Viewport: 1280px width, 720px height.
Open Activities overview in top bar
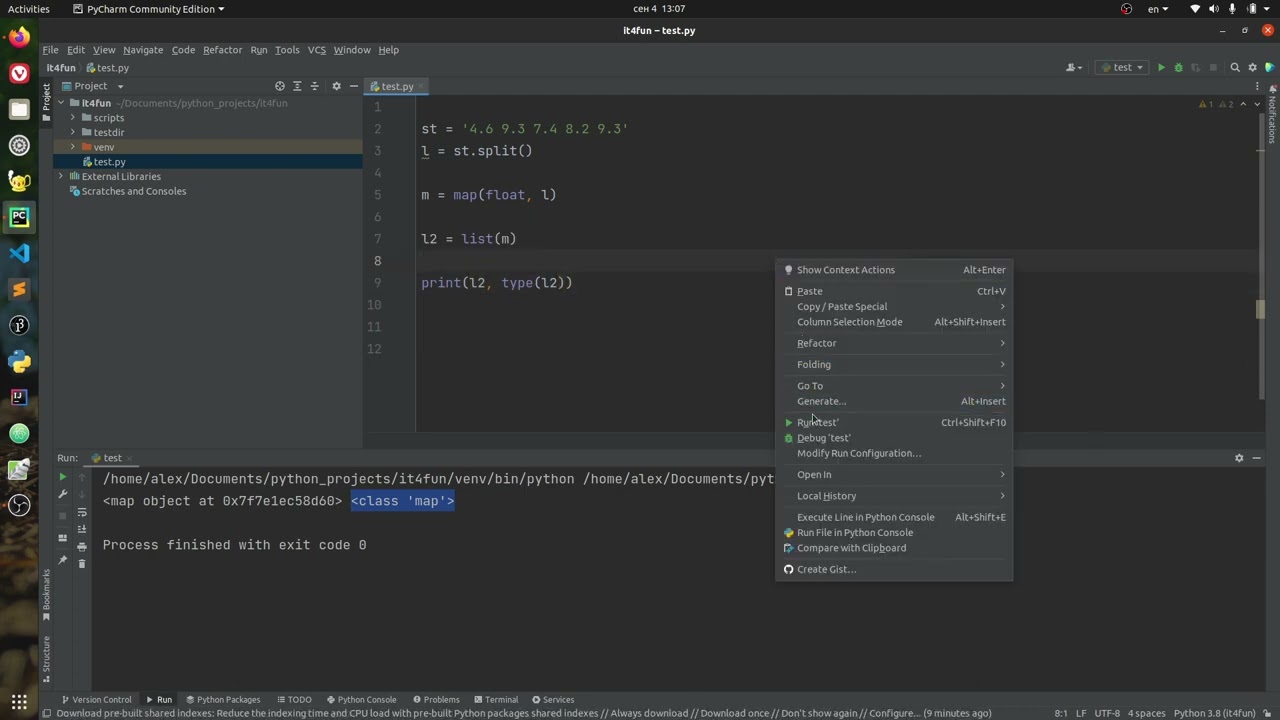click(28, 9)
